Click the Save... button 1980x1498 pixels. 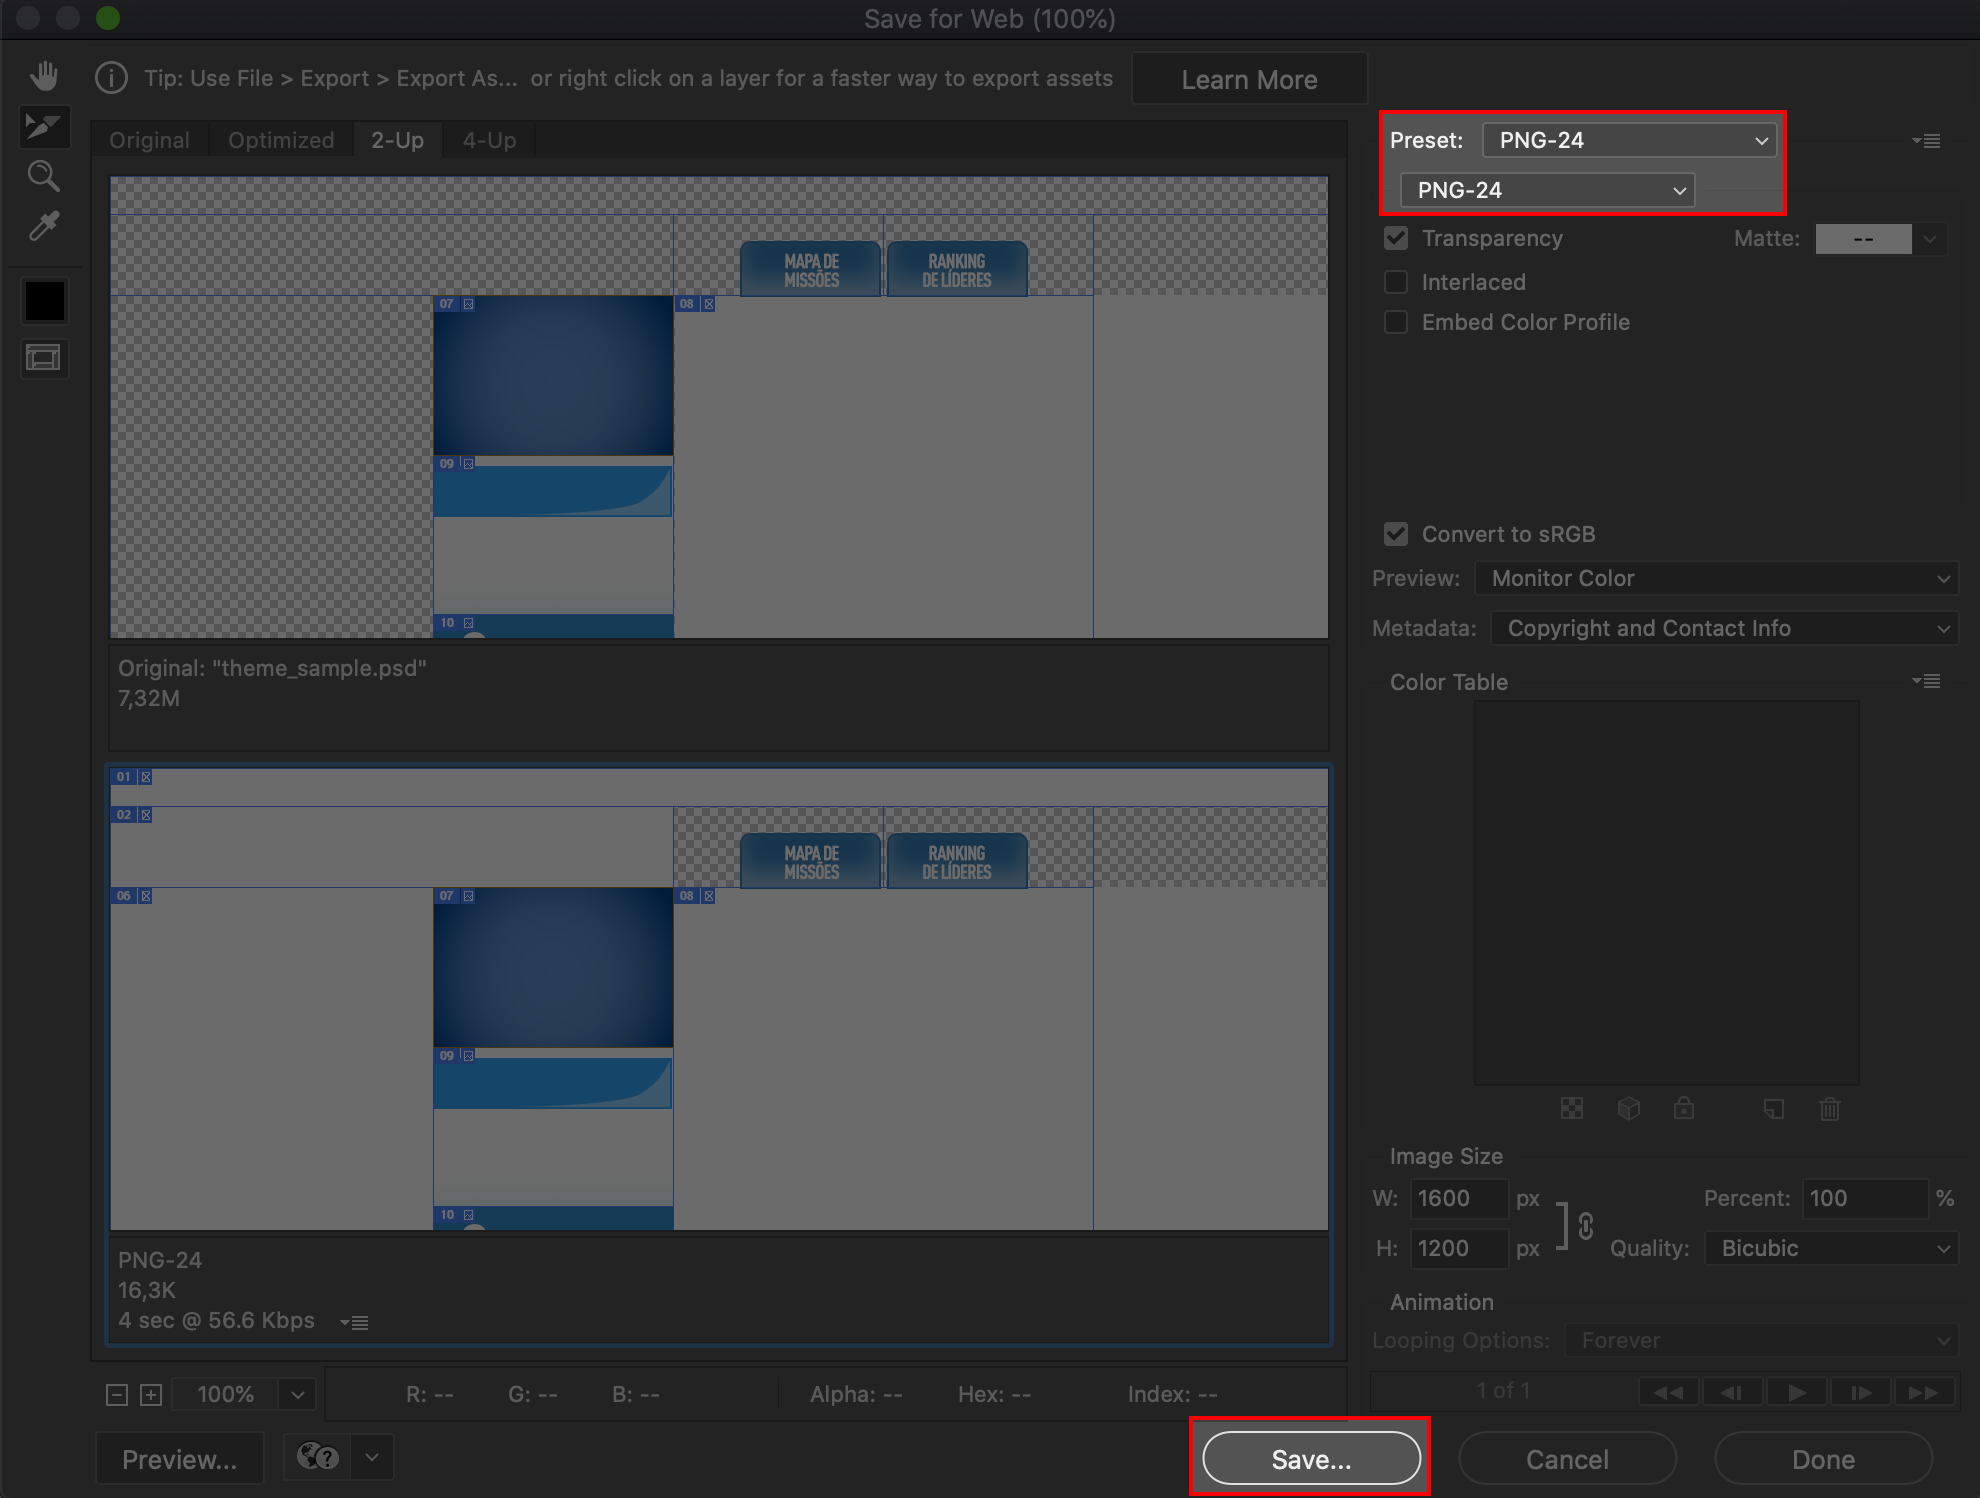1311,1459
